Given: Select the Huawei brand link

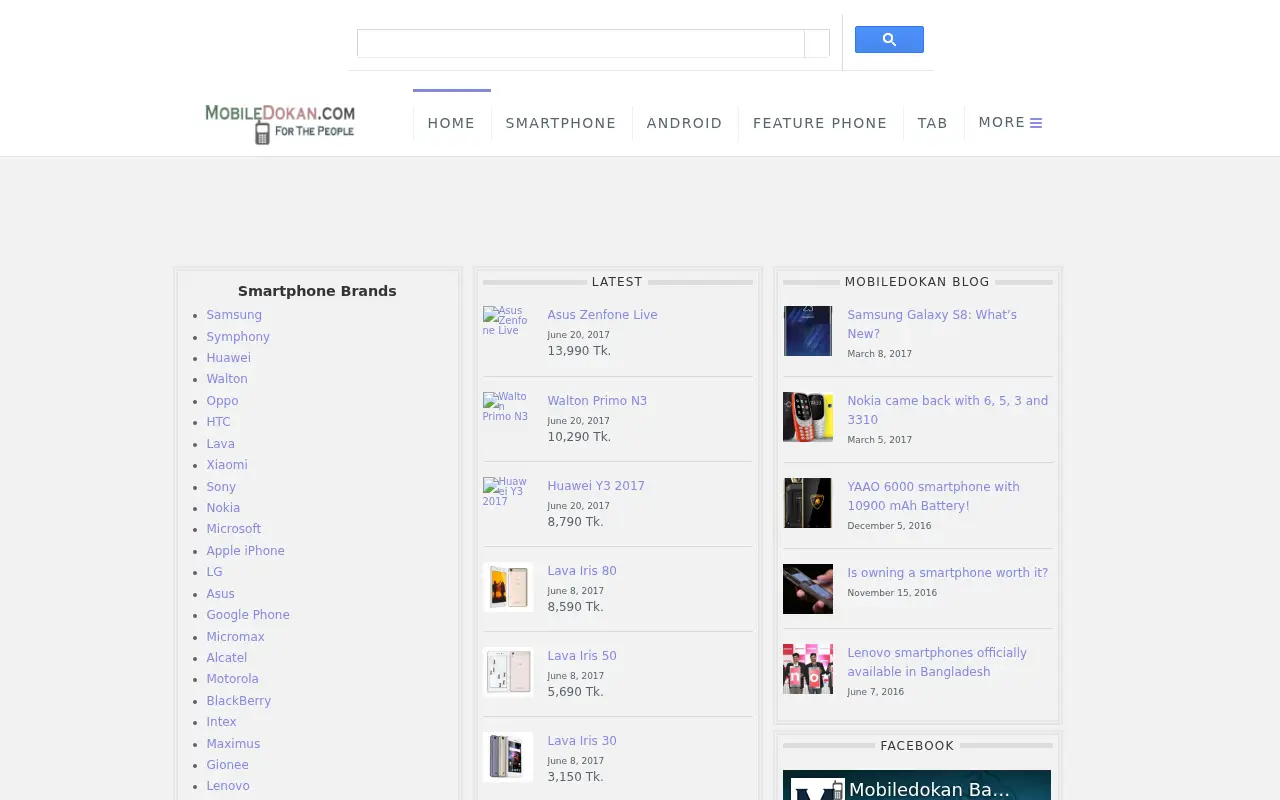Looking at the screenshot, I should 229,358.
